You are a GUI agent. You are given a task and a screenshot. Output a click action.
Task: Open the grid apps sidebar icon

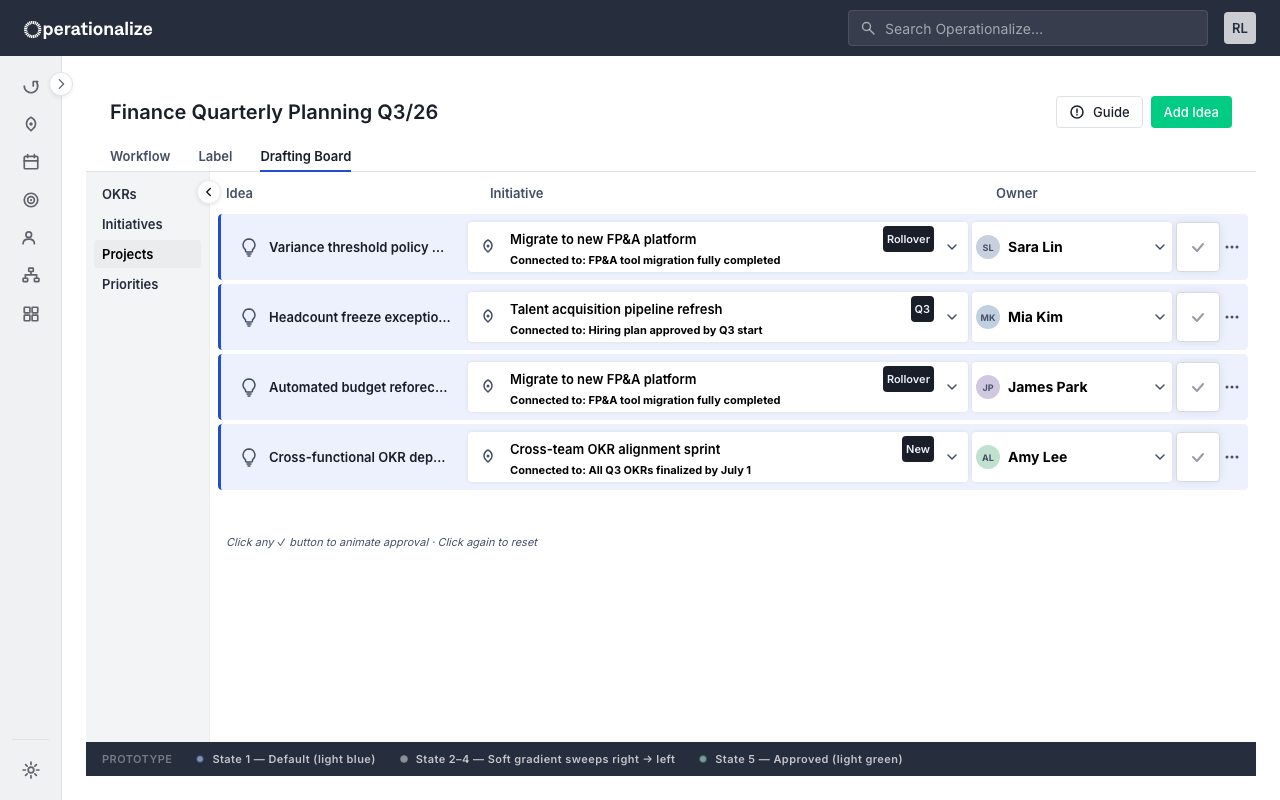[31, 314]
